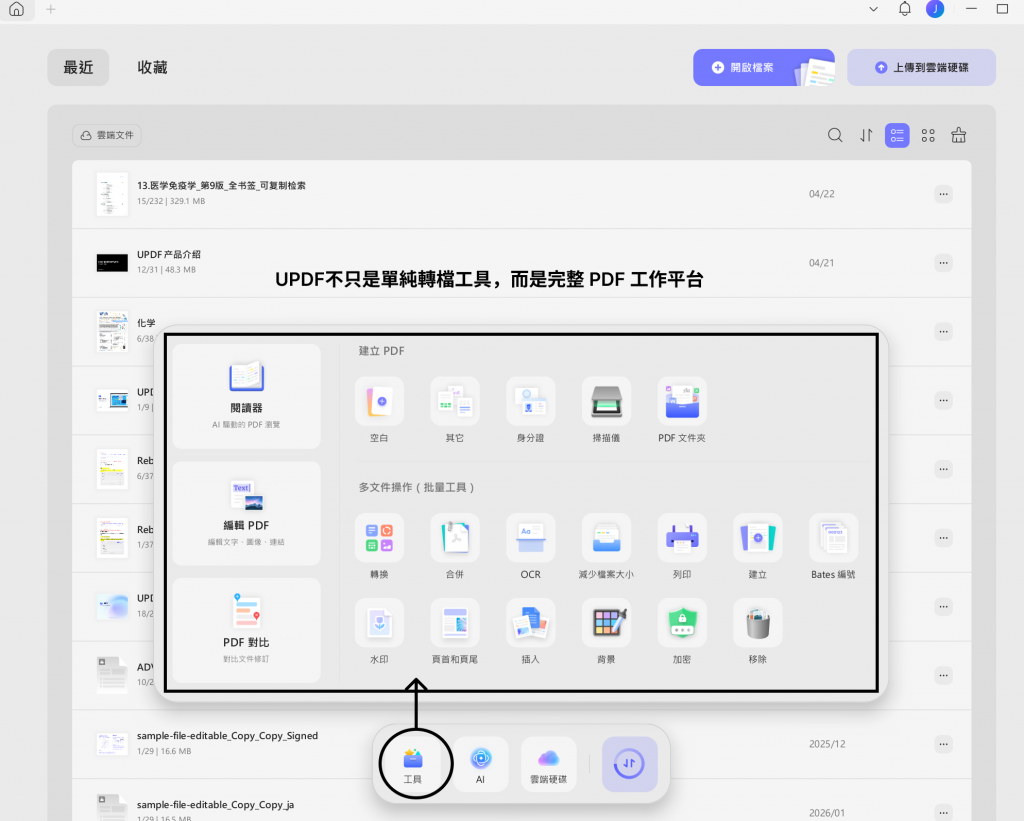Open more options for sample-file-editable_Copy_Copy_Signed
This screenshot has width=1024, height=821.
tap(943, 744)
